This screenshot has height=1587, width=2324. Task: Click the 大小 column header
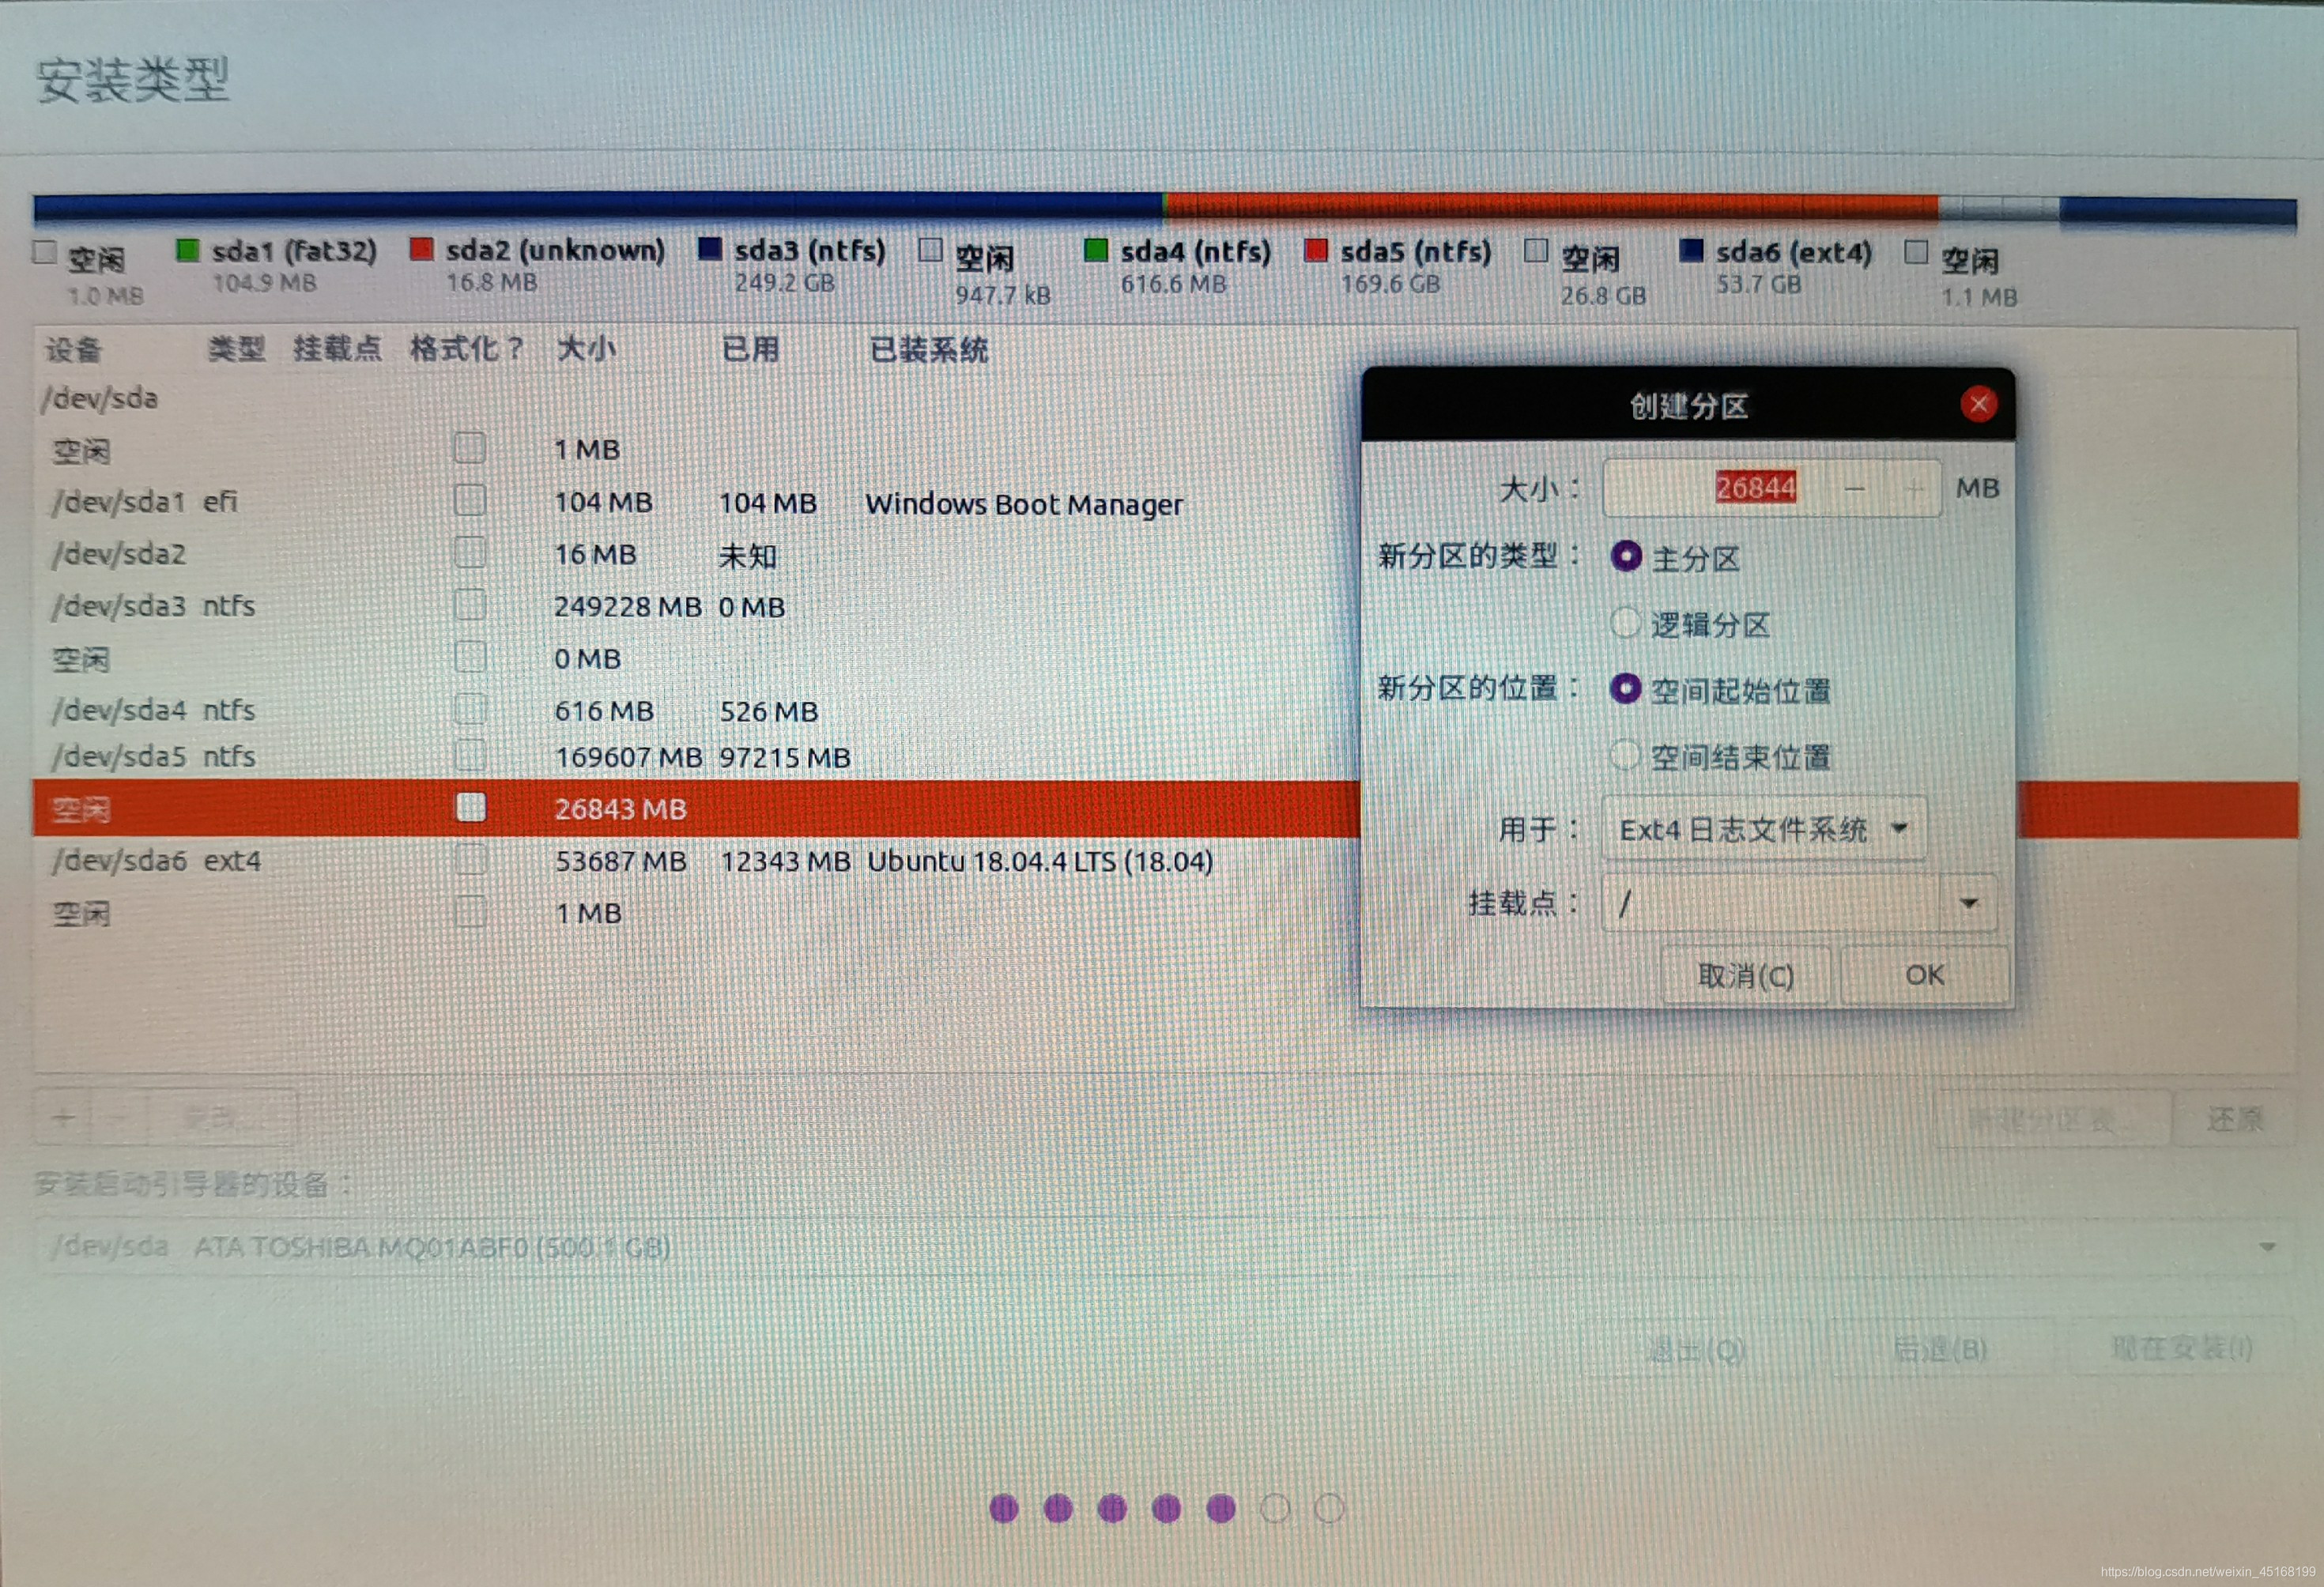(586, 349)
